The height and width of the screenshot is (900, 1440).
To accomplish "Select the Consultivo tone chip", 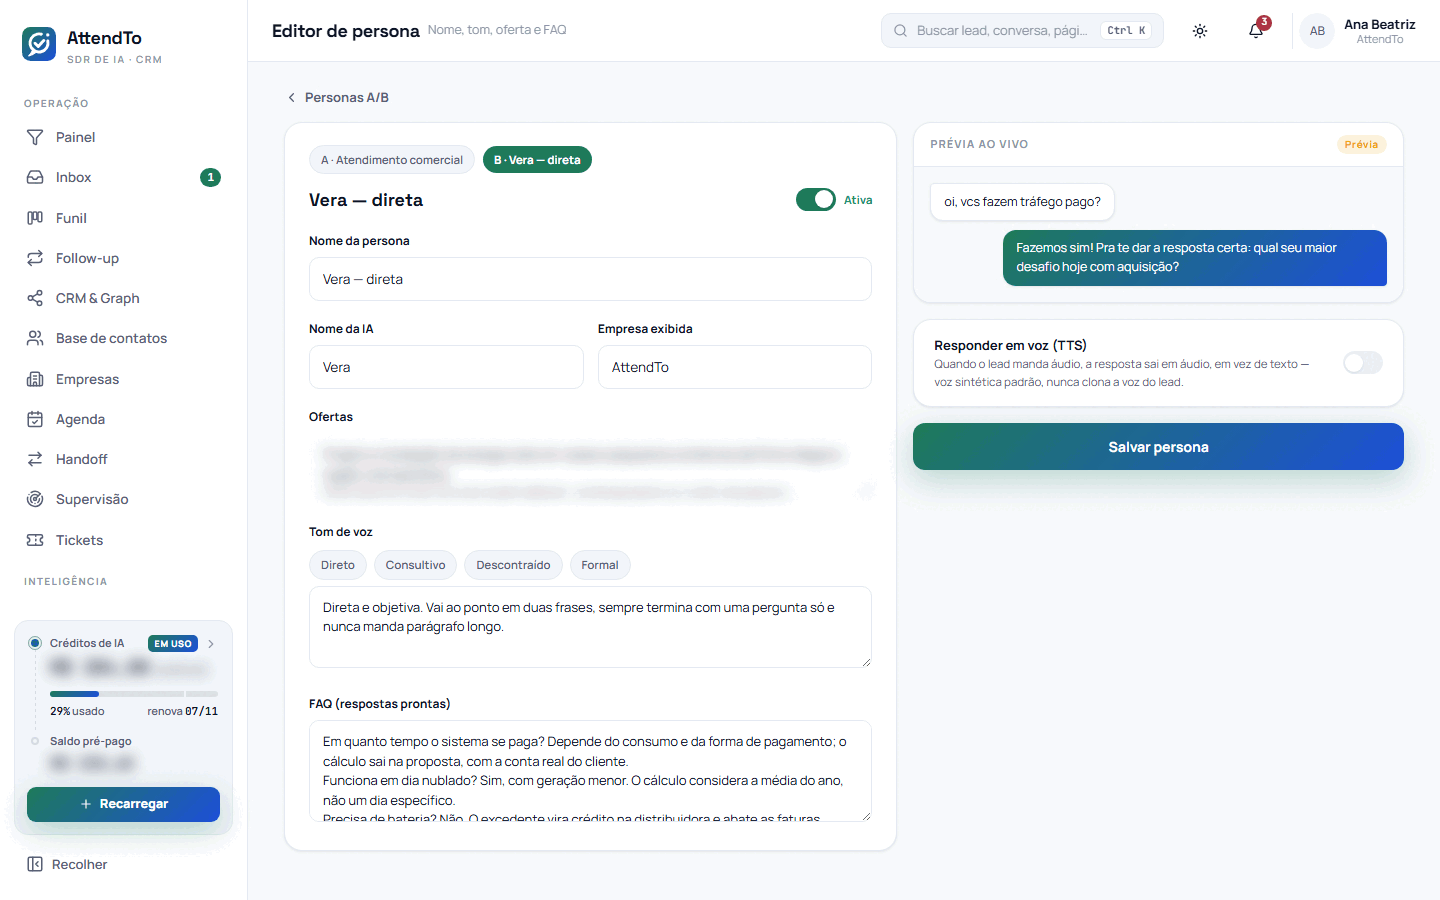I will pos(415,565).
